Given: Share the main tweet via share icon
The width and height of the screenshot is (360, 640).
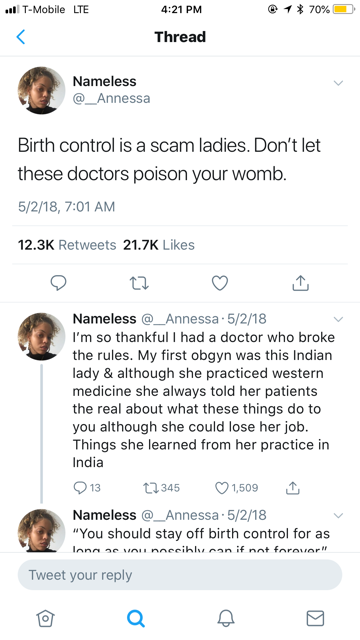Looking at the screenshot, I should 300,282.
